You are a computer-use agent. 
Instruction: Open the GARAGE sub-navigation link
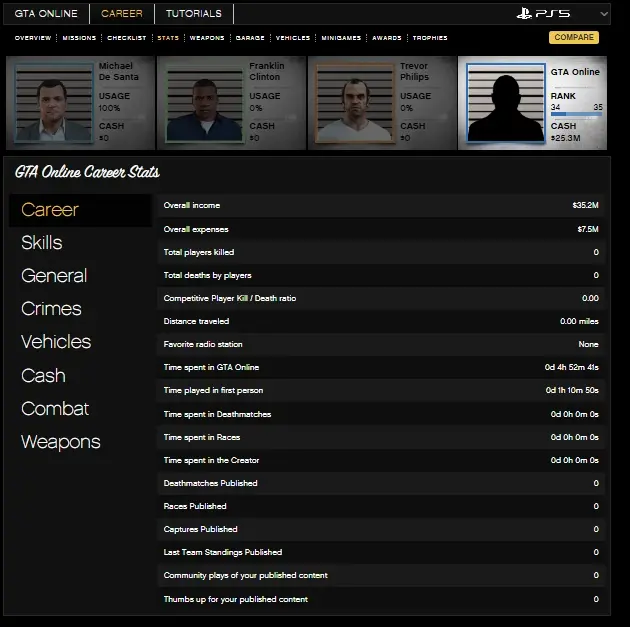[249, 38]
